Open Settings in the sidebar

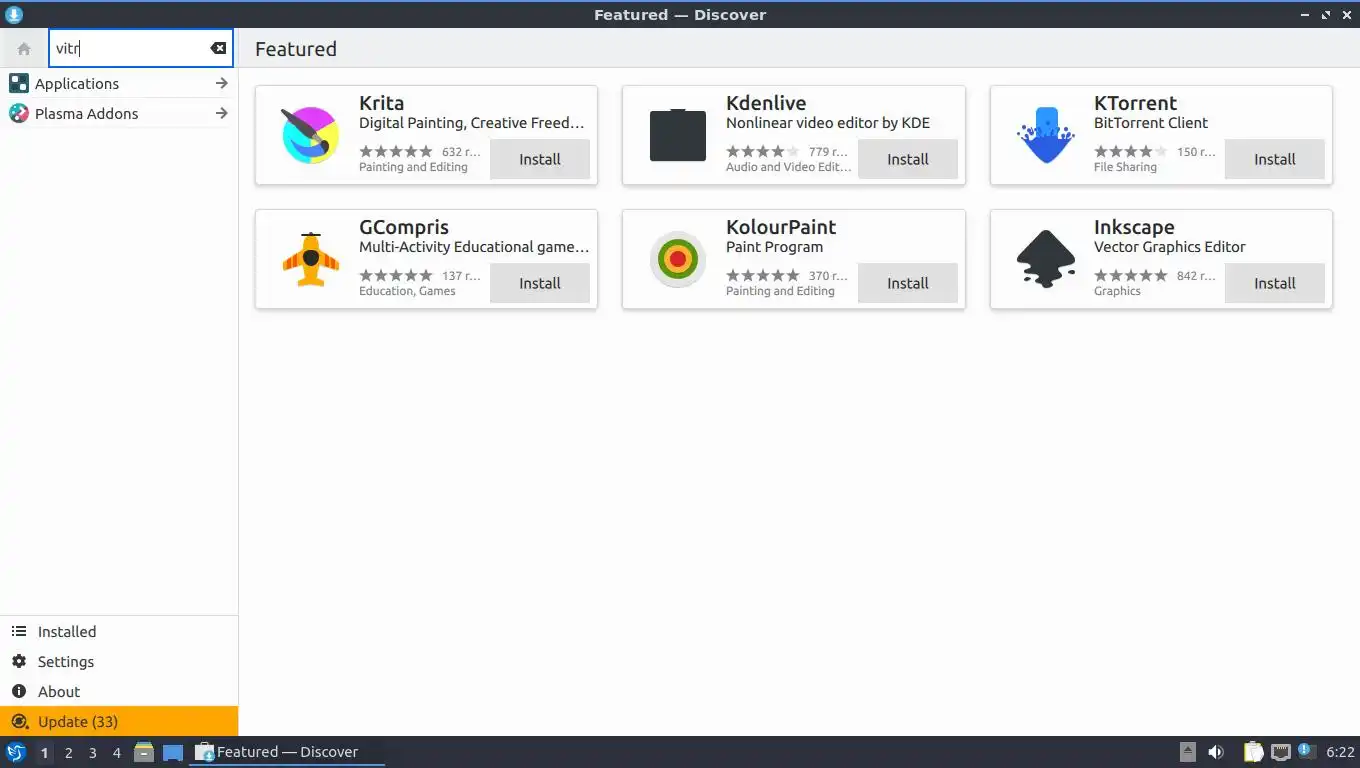(119, 662)
